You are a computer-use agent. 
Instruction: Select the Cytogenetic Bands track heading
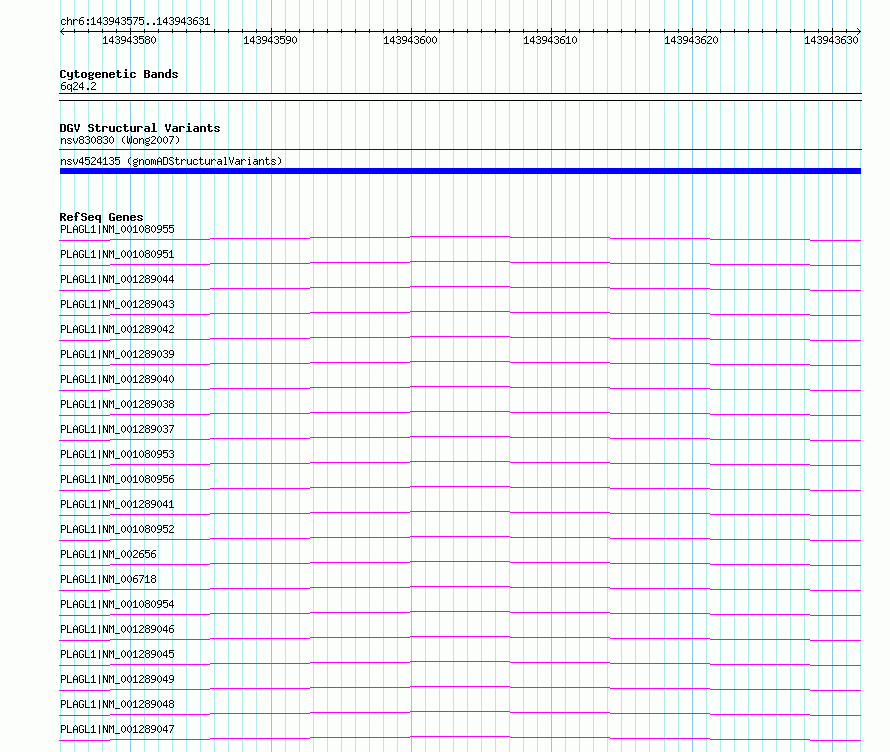click(119, 74)
